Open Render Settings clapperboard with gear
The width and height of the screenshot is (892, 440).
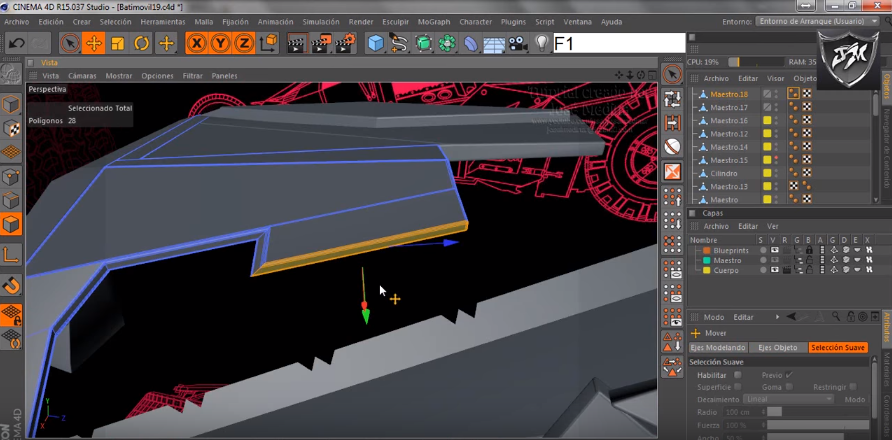345,43
